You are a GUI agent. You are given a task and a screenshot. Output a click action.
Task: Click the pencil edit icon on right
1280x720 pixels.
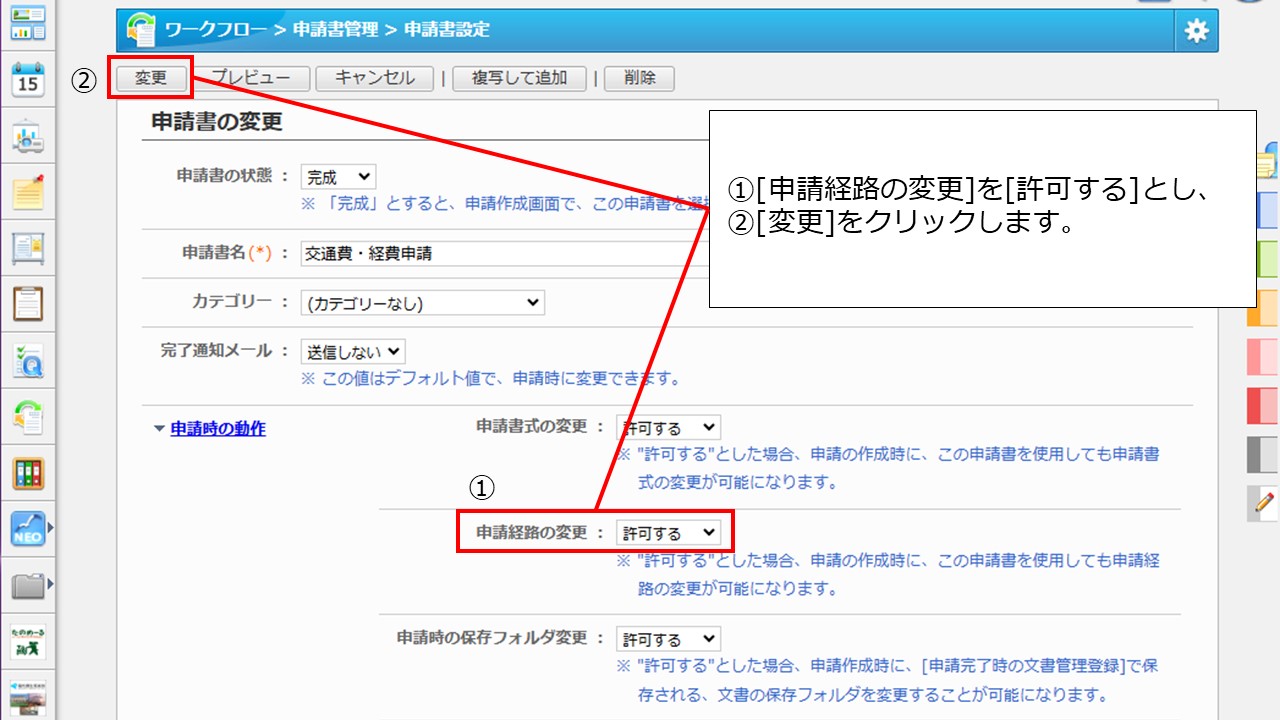point(1264,501)
